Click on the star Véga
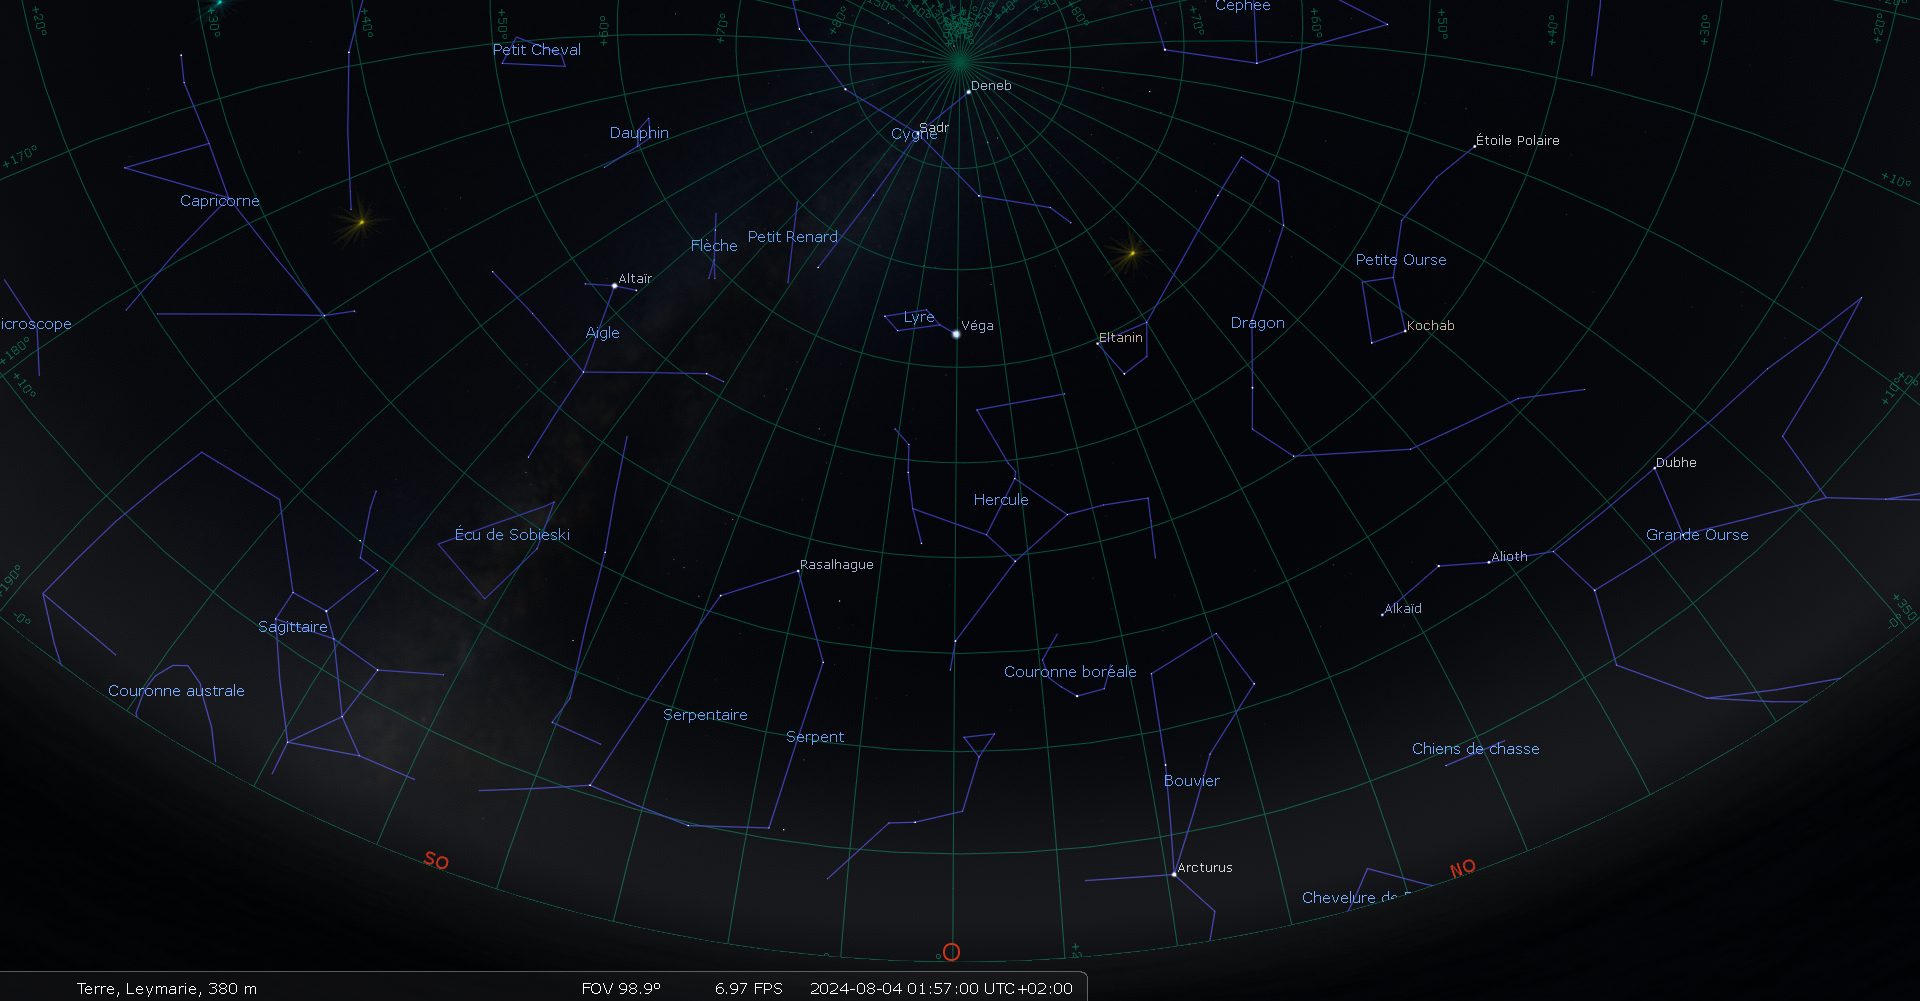The image size is (1920, 1001). 956,334
